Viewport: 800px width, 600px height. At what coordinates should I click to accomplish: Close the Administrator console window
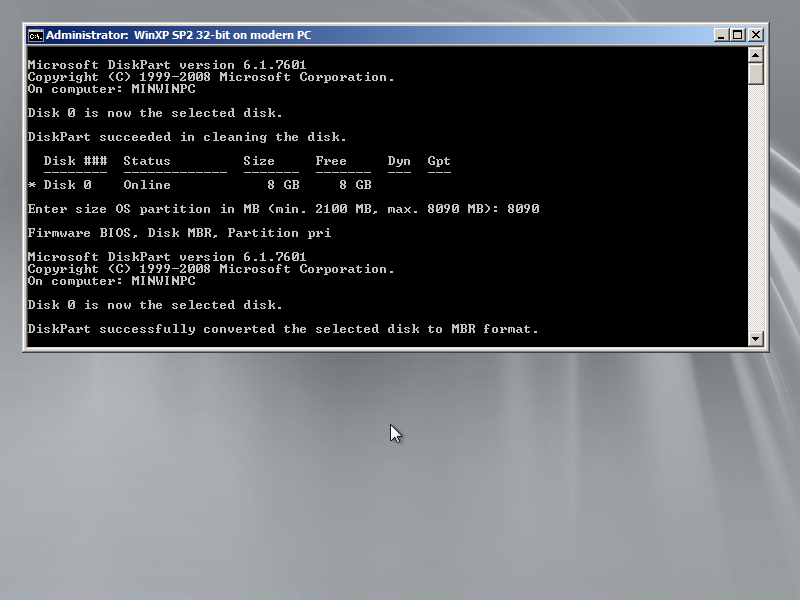[756, 35]
